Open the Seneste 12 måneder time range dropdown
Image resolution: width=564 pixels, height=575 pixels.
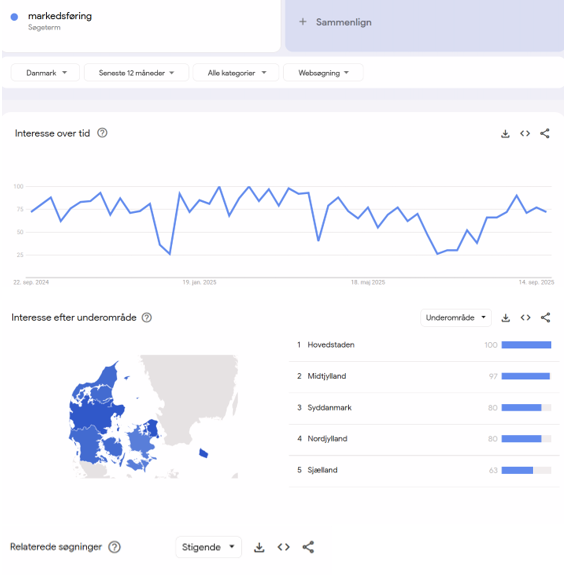click(136, 73)
